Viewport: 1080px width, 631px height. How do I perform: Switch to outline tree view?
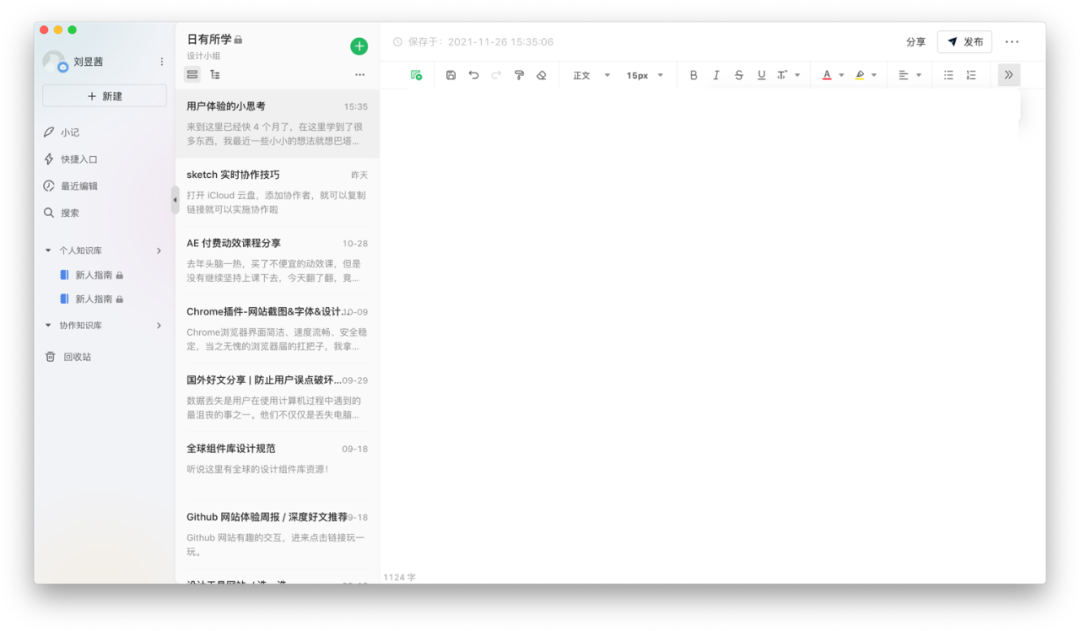215,74
